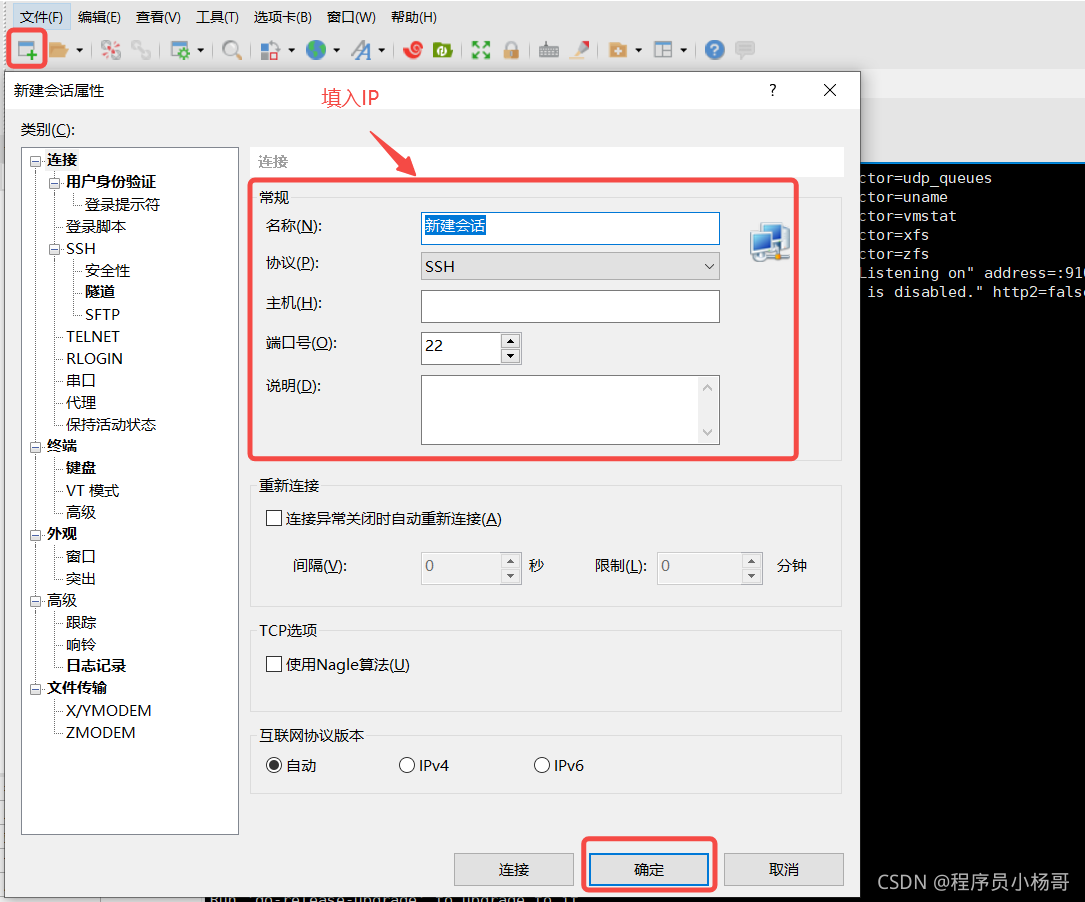Open the 文件(F) menu
Image resolution: width=1085 pixels, height=902 pixels.
(41, 17)
